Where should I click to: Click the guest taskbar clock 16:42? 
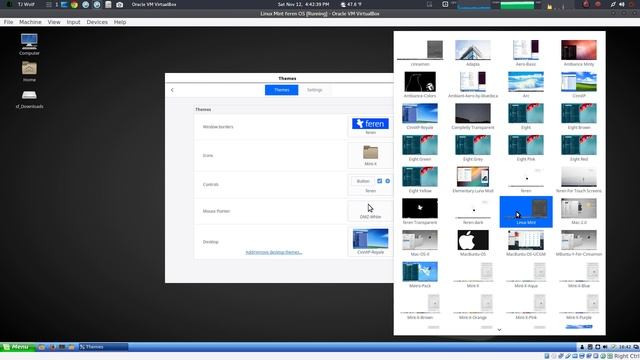(624, 347)
